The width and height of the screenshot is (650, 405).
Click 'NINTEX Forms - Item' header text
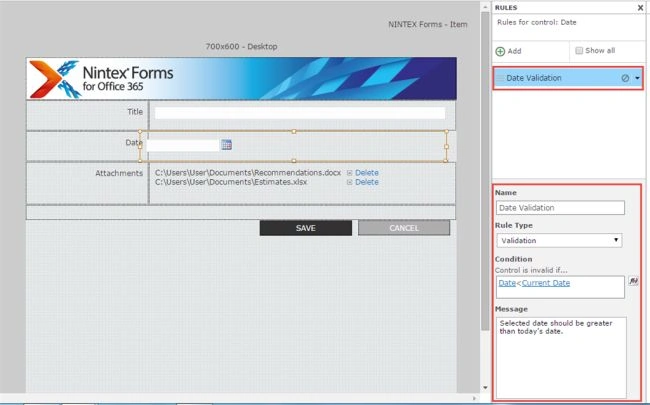(x=428, y=24)
